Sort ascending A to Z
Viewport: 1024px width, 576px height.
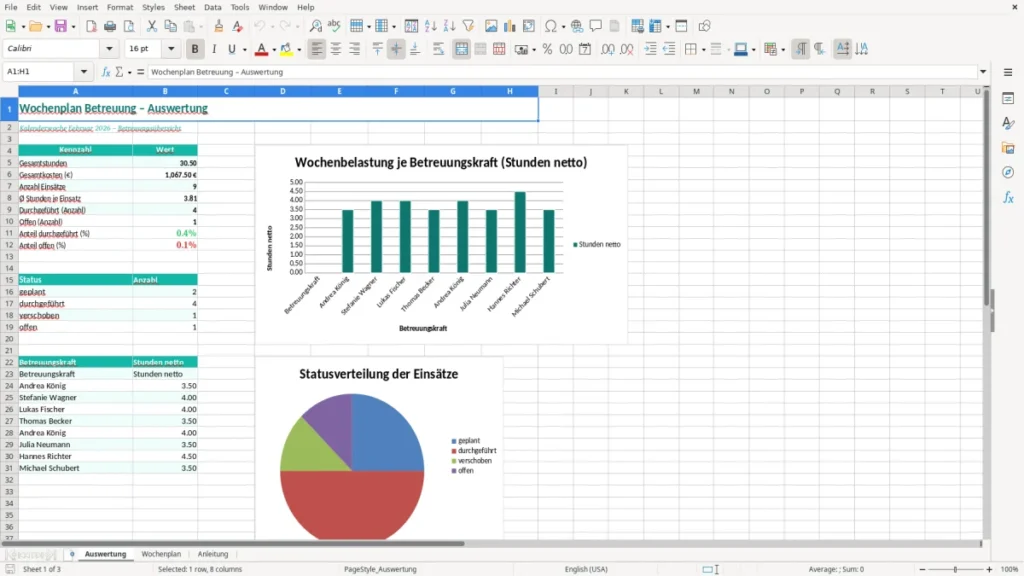click(x=430, y=26)
